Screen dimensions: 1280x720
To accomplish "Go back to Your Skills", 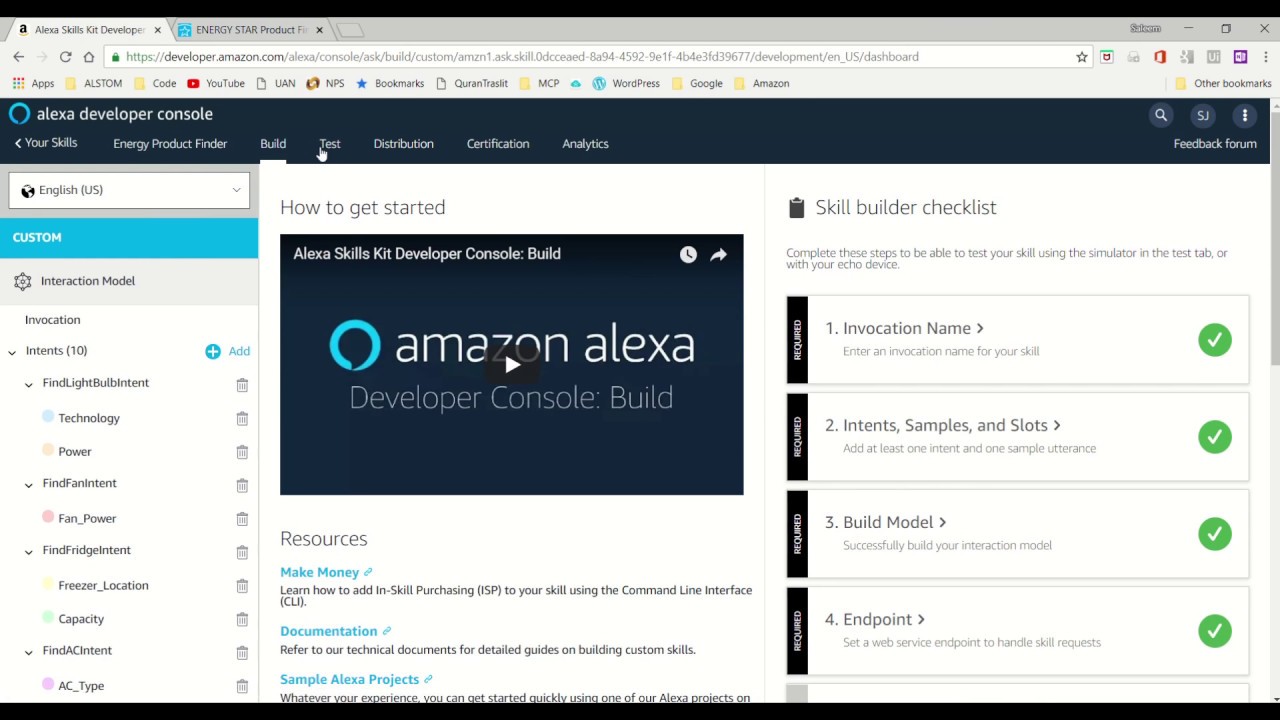I will click(x=46, y=143).
